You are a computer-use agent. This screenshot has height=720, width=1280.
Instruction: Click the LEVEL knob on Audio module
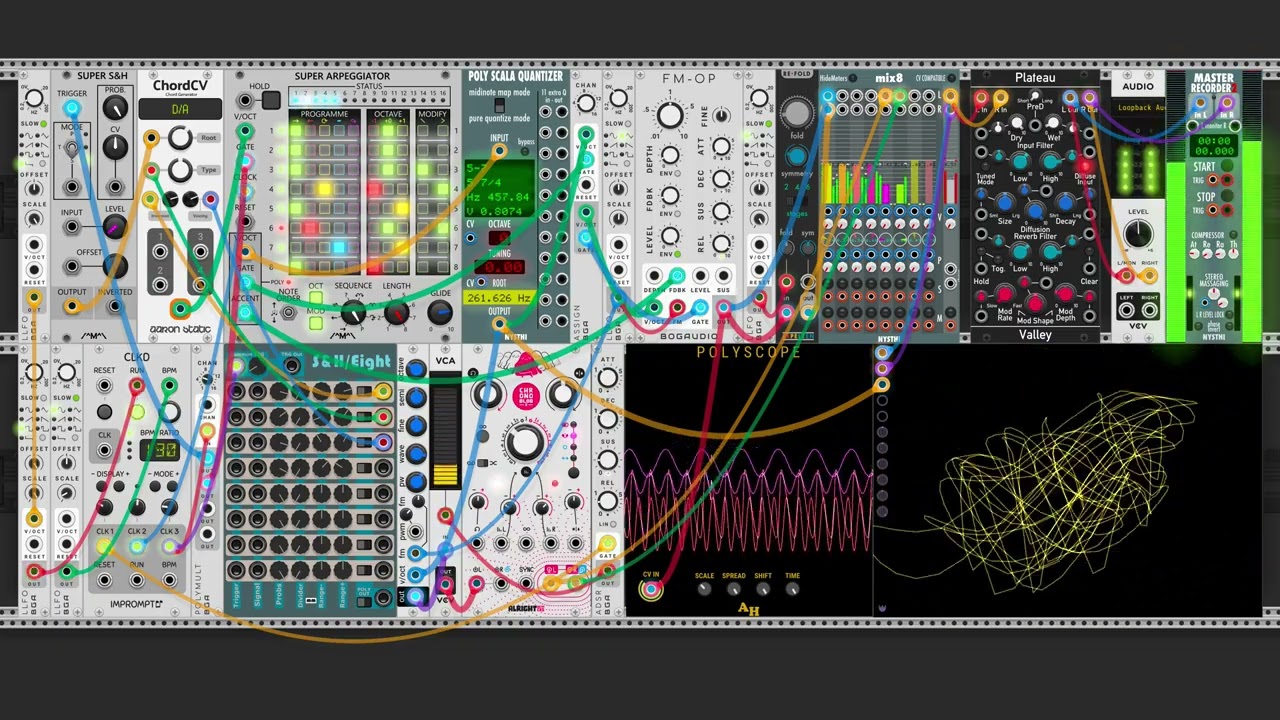pyautogui.click(x=1138, y=235)
